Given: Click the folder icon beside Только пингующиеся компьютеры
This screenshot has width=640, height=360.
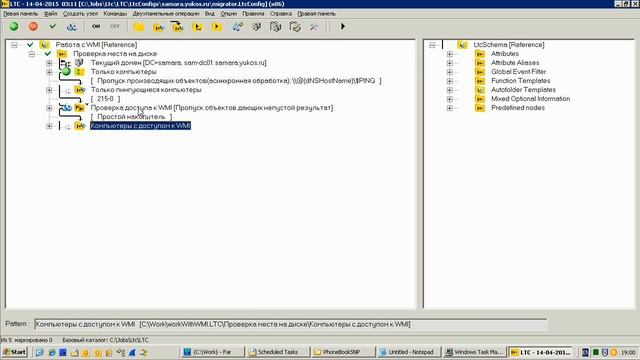Looking at the screenshot, I should tap(80, 90).
